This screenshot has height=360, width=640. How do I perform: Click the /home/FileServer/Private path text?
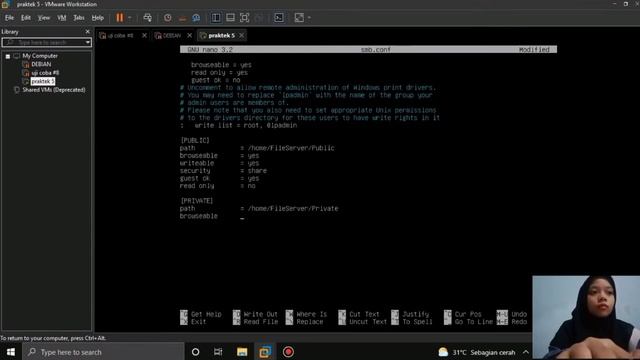pos(293,209)
